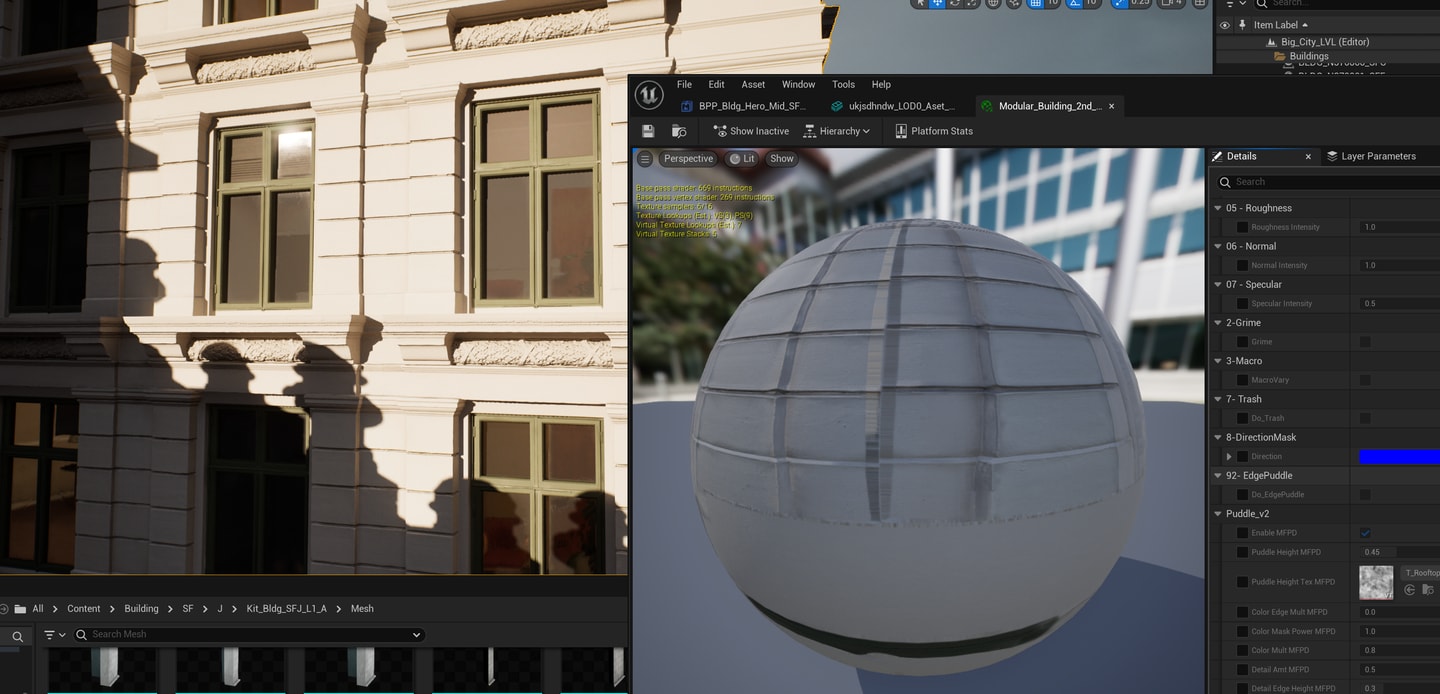Go to Building in the breadcrumb path
This screenshot has width=1440, height=694.
point(141,609)
